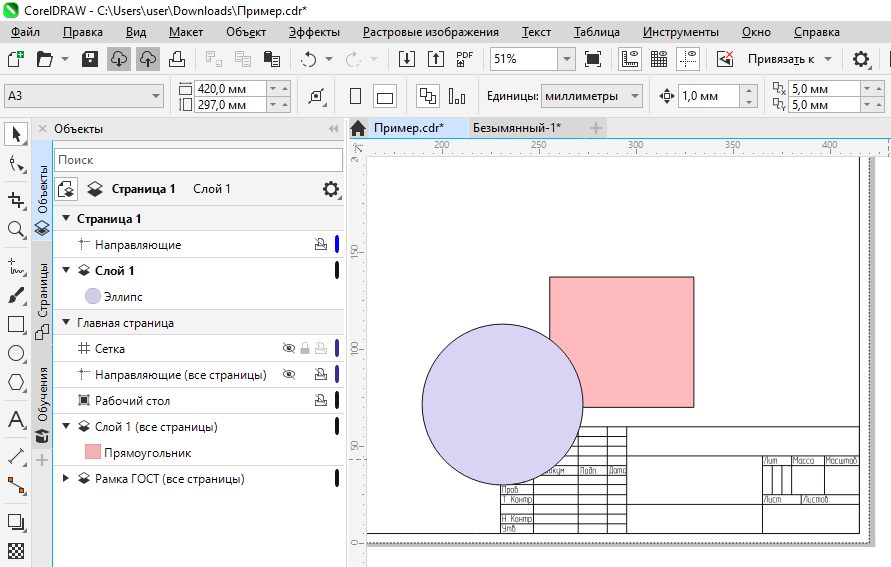Click Прямоугольник pink color swatch
Screen dimensions: 891x567
[93, 453]
